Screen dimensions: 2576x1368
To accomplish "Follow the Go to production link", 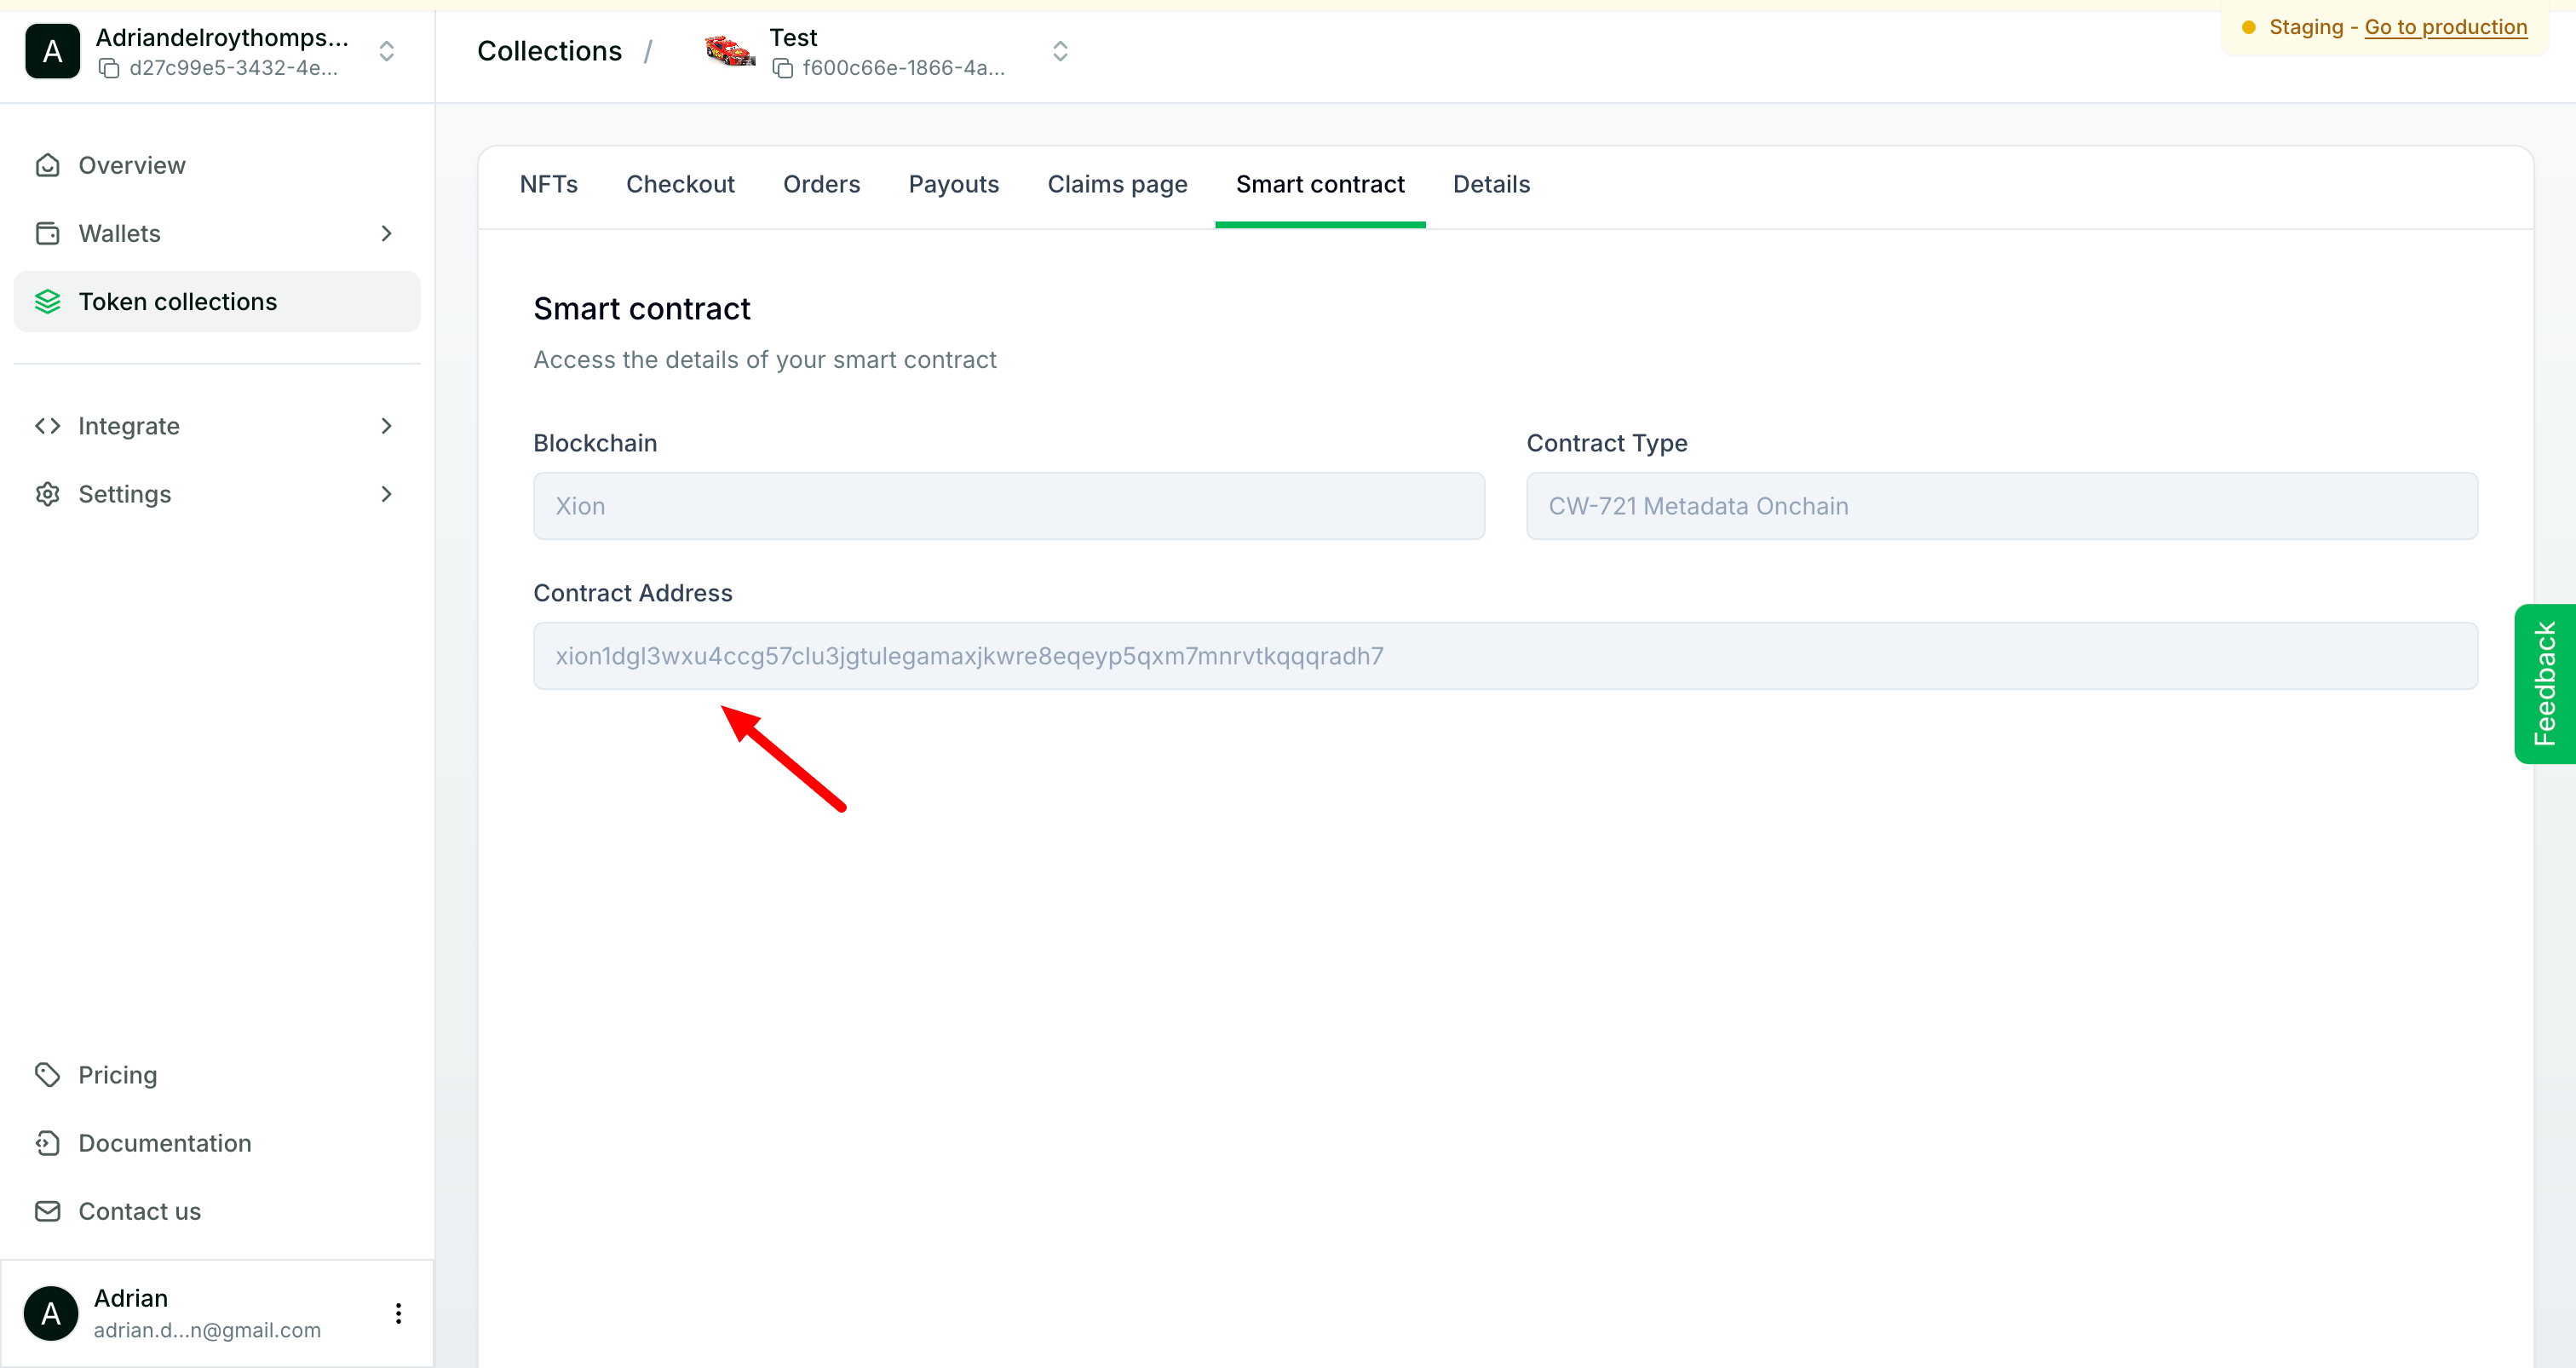I will [x=2445, y=27].
